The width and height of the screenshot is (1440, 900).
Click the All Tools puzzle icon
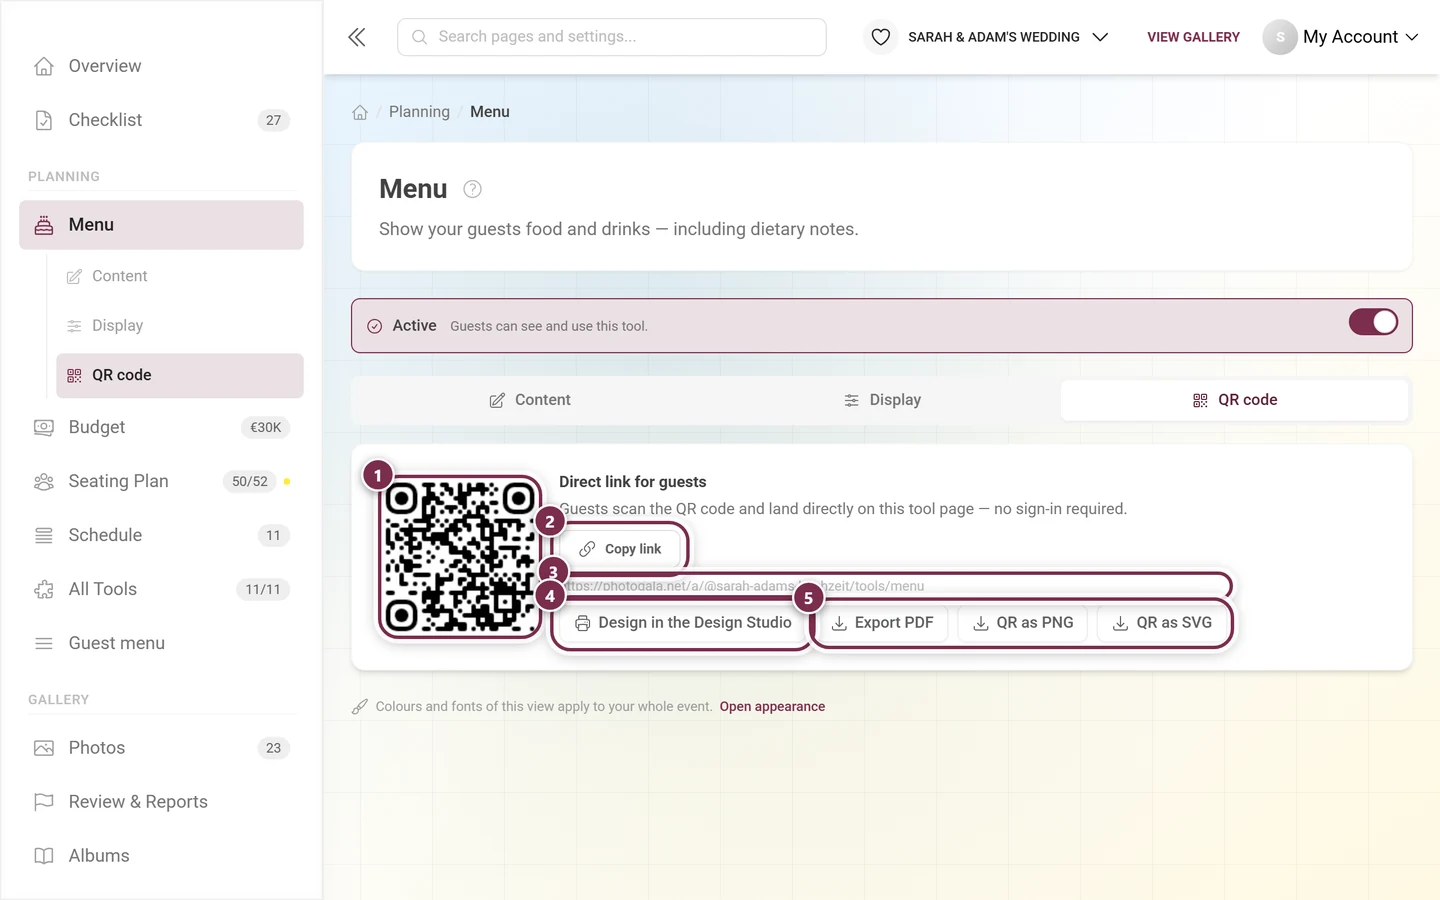[x=44, y=589]
